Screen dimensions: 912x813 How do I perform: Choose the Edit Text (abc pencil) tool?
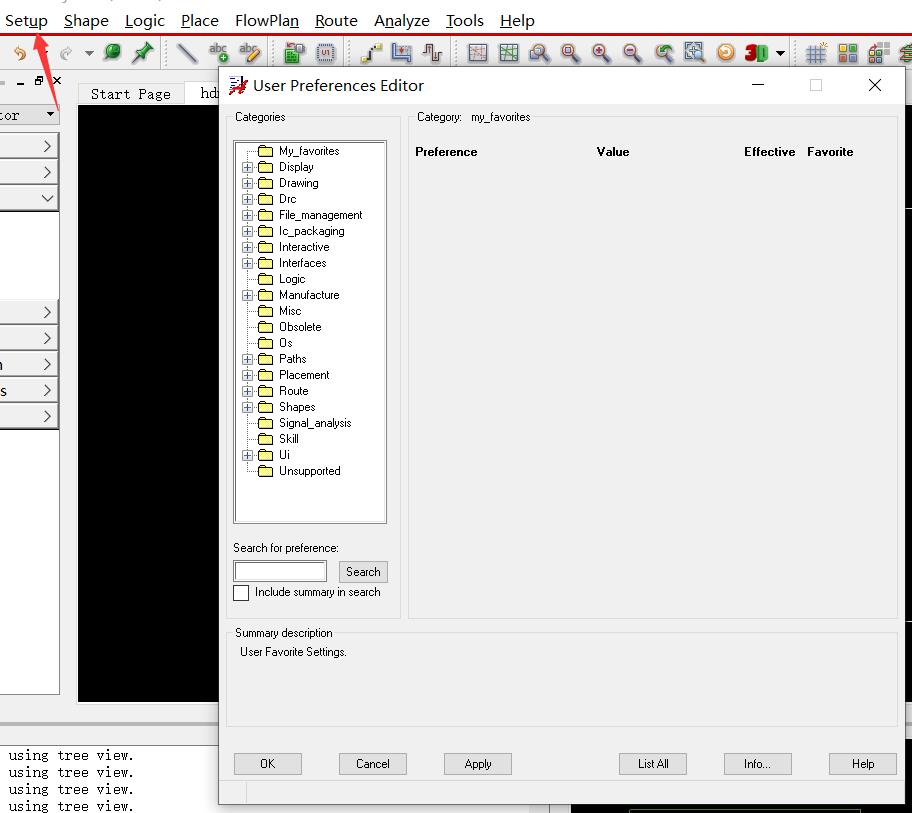pyautogui.click(x=250, y=52)
